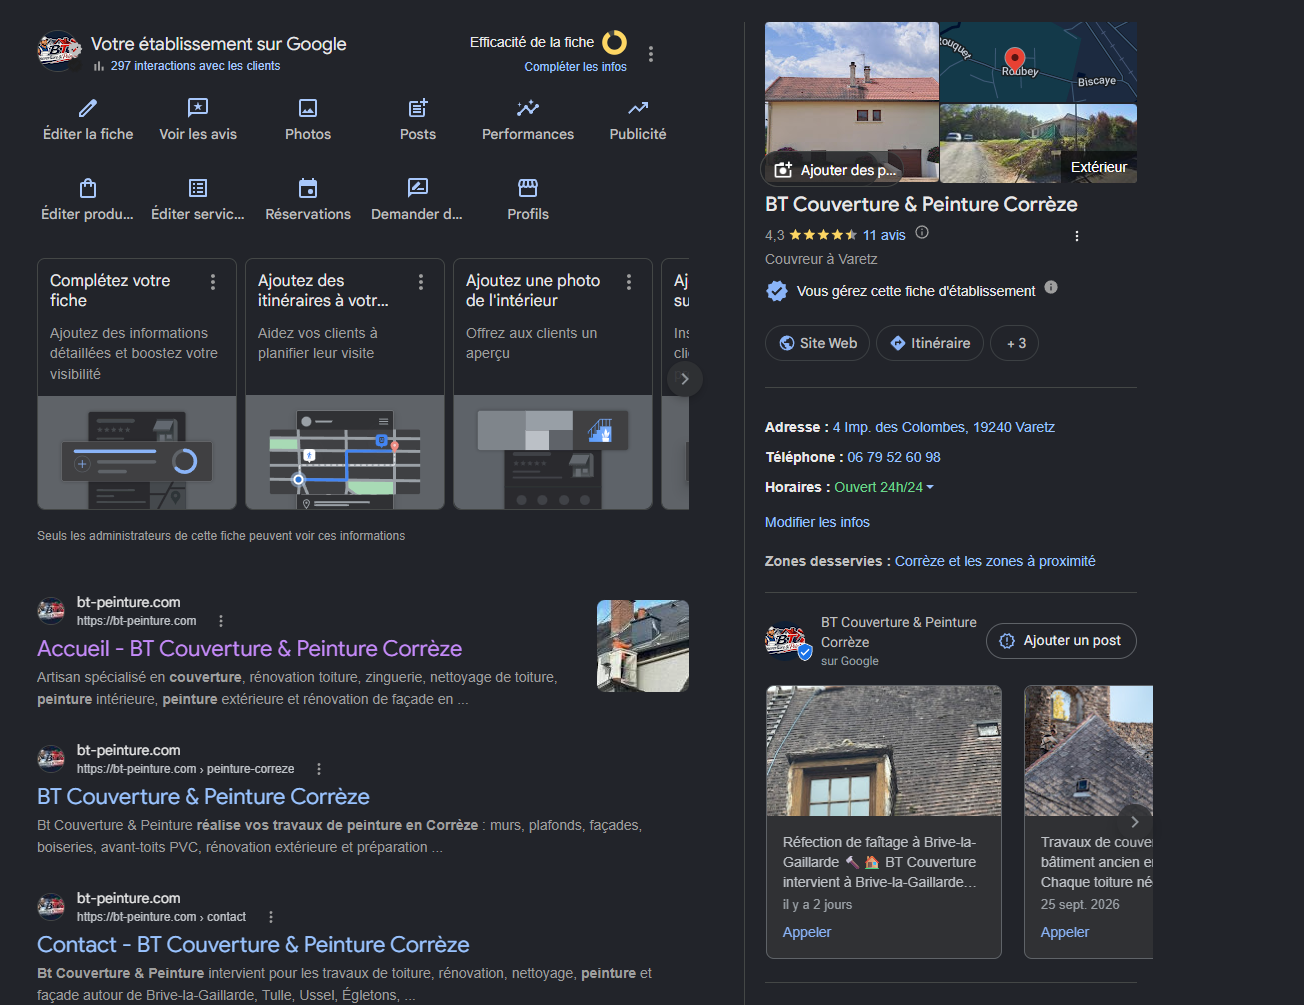Viewport: 1304px width, 1005px height.
Task: Open Éditer produits bag icon
Action: (88, 188)
